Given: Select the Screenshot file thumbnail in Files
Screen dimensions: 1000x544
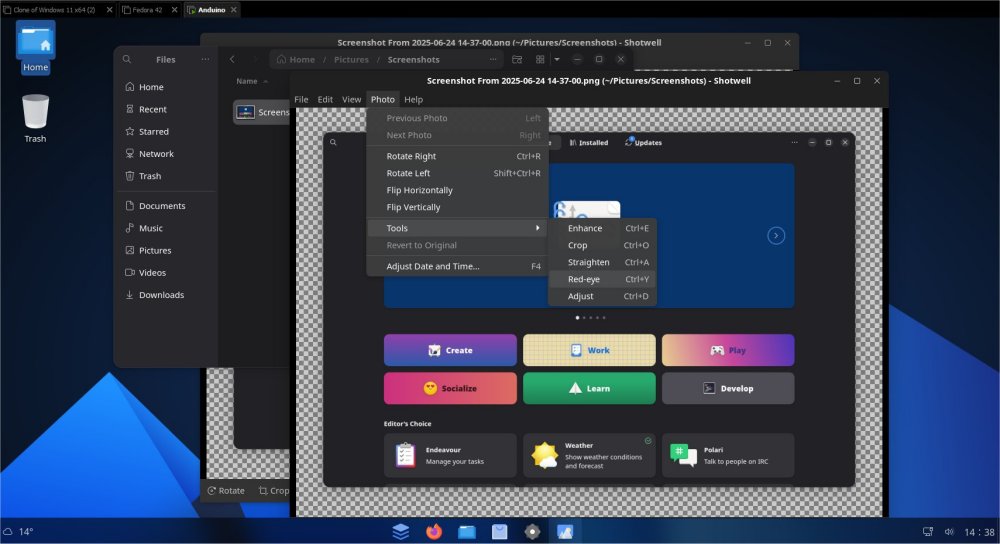Looking at the screenshot, I should 245,112.
